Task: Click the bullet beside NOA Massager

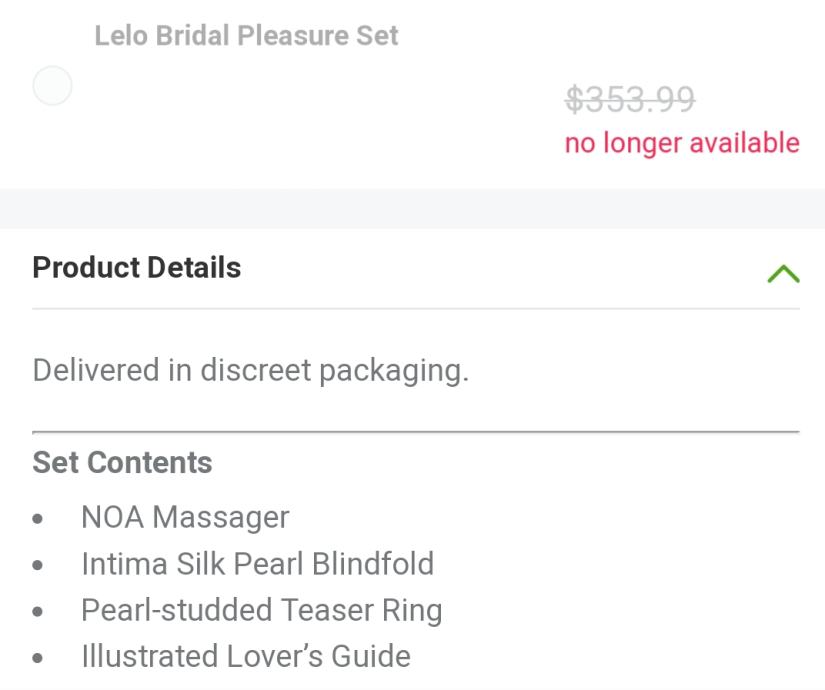Action: pos(38,520)
